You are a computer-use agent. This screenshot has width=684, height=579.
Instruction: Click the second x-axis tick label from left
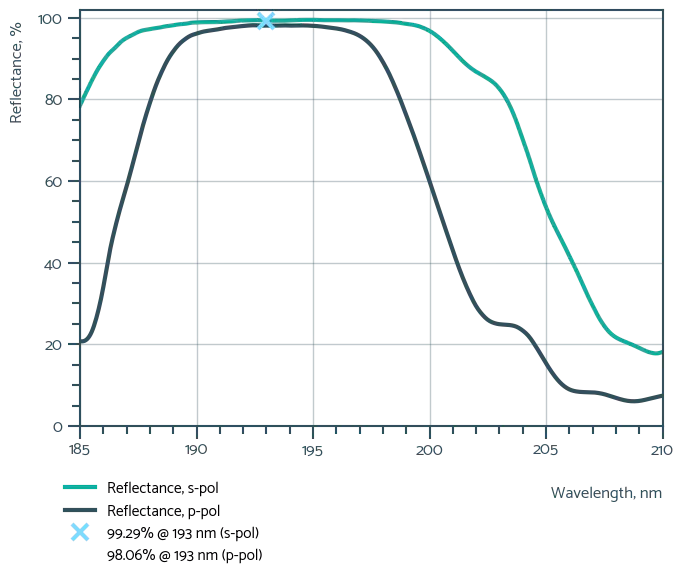(x=196, y=451)
